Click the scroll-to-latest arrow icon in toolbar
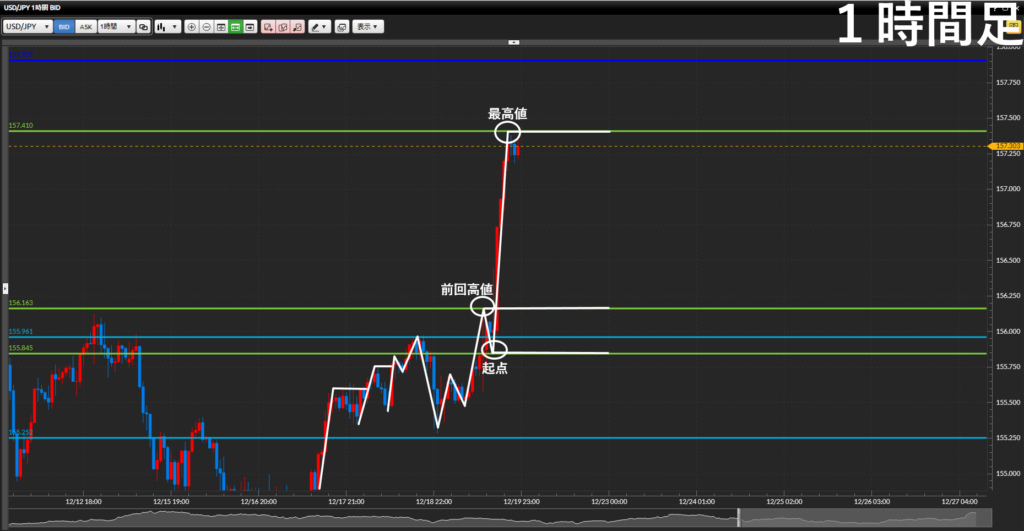 (x=249, y=26)
